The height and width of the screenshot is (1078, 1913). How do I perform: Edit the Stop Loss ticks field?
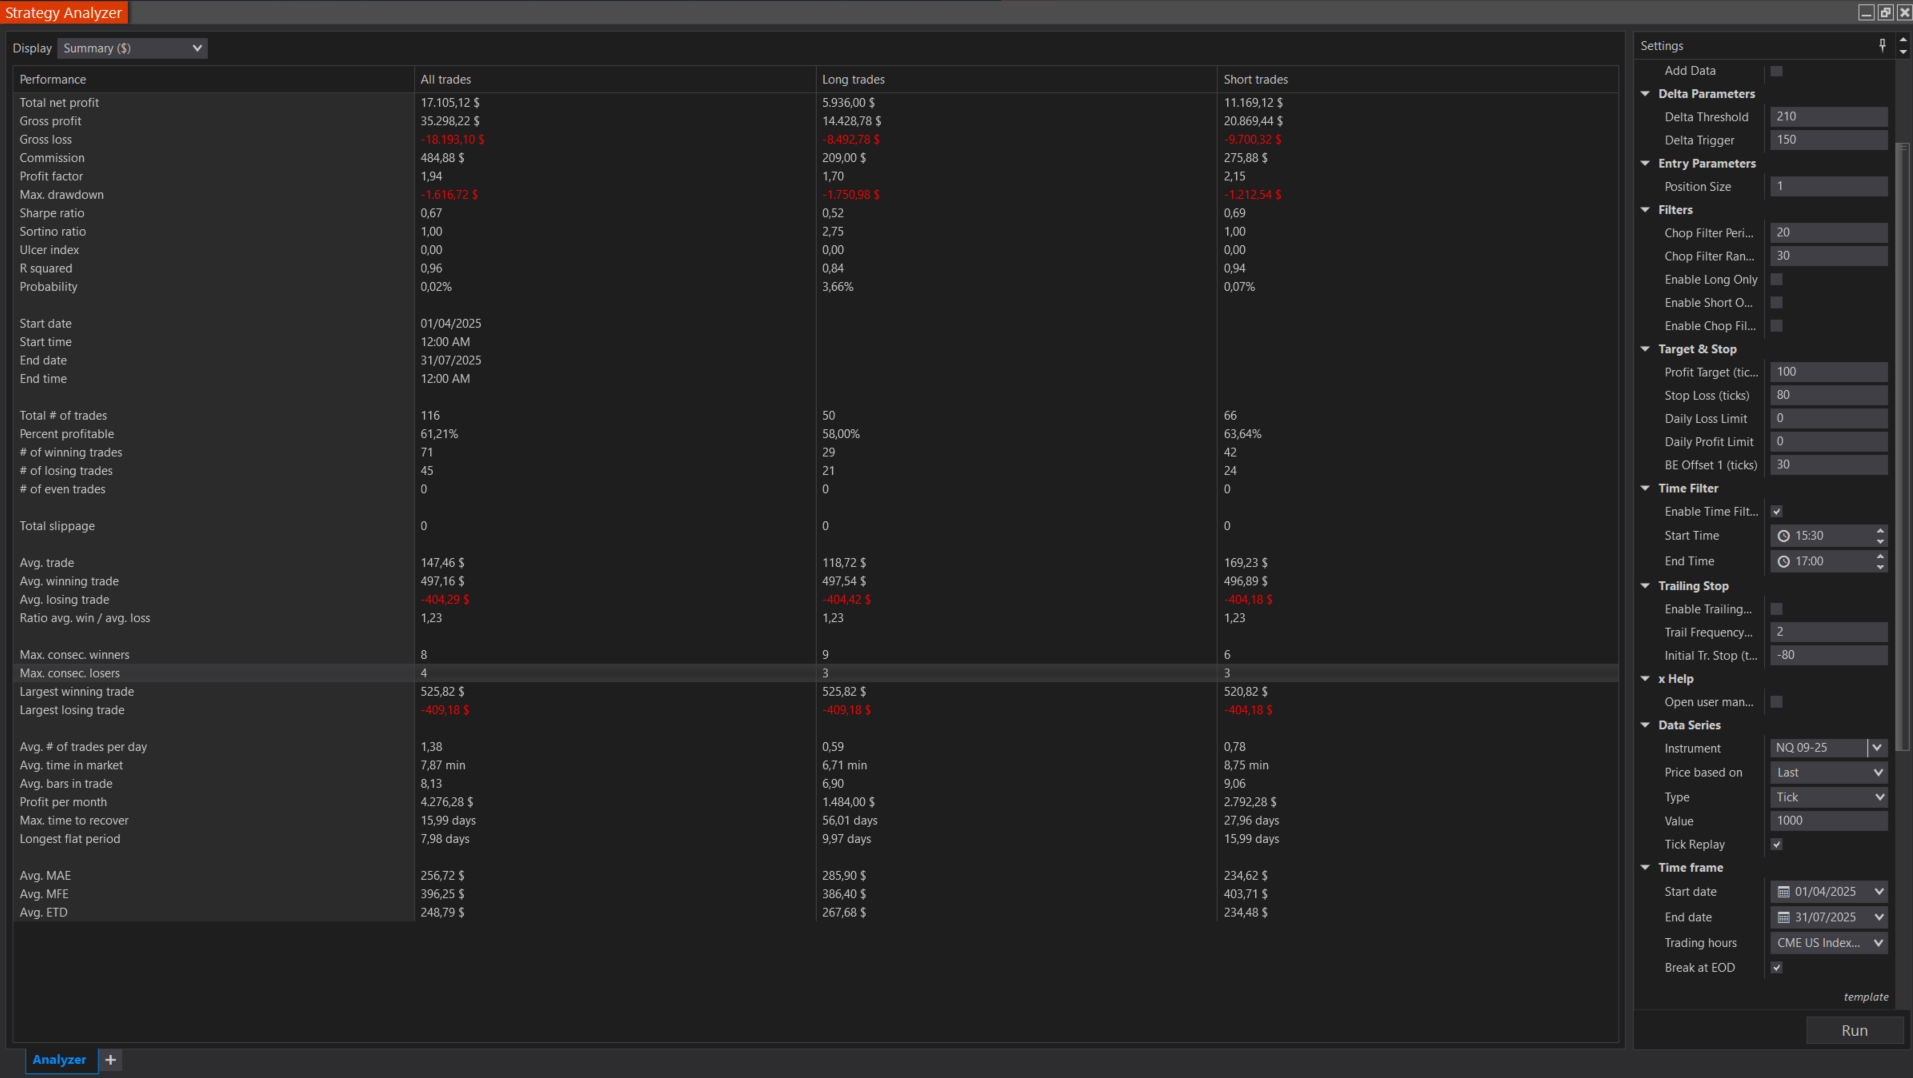click(1828, 395)
